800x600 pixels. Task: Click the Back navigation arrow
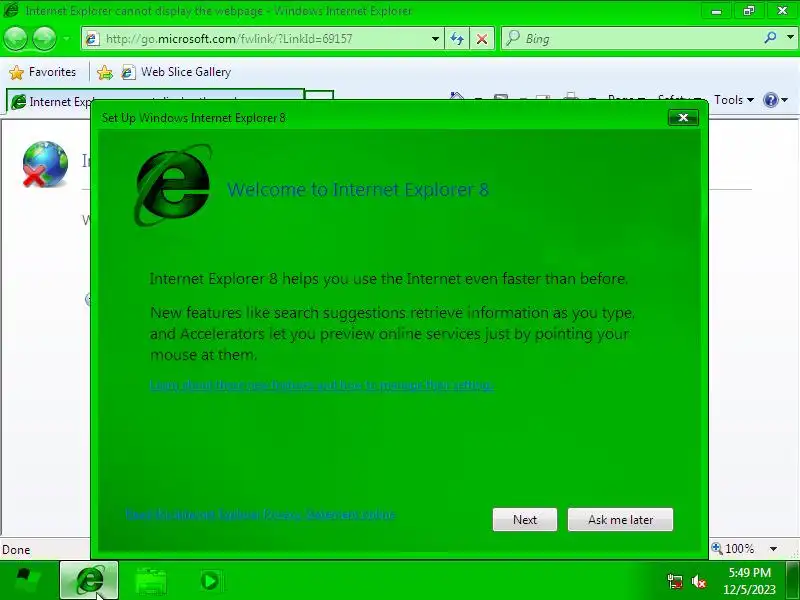tap(15, 39)
